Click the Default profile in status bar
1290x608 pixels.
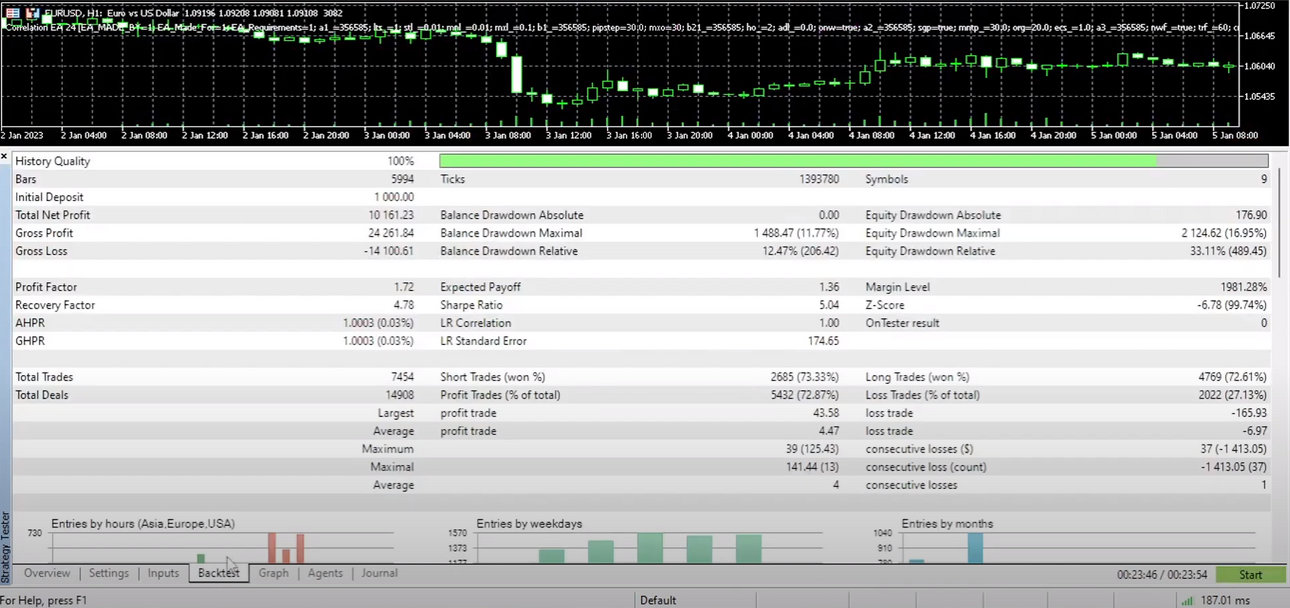[658, 600]
